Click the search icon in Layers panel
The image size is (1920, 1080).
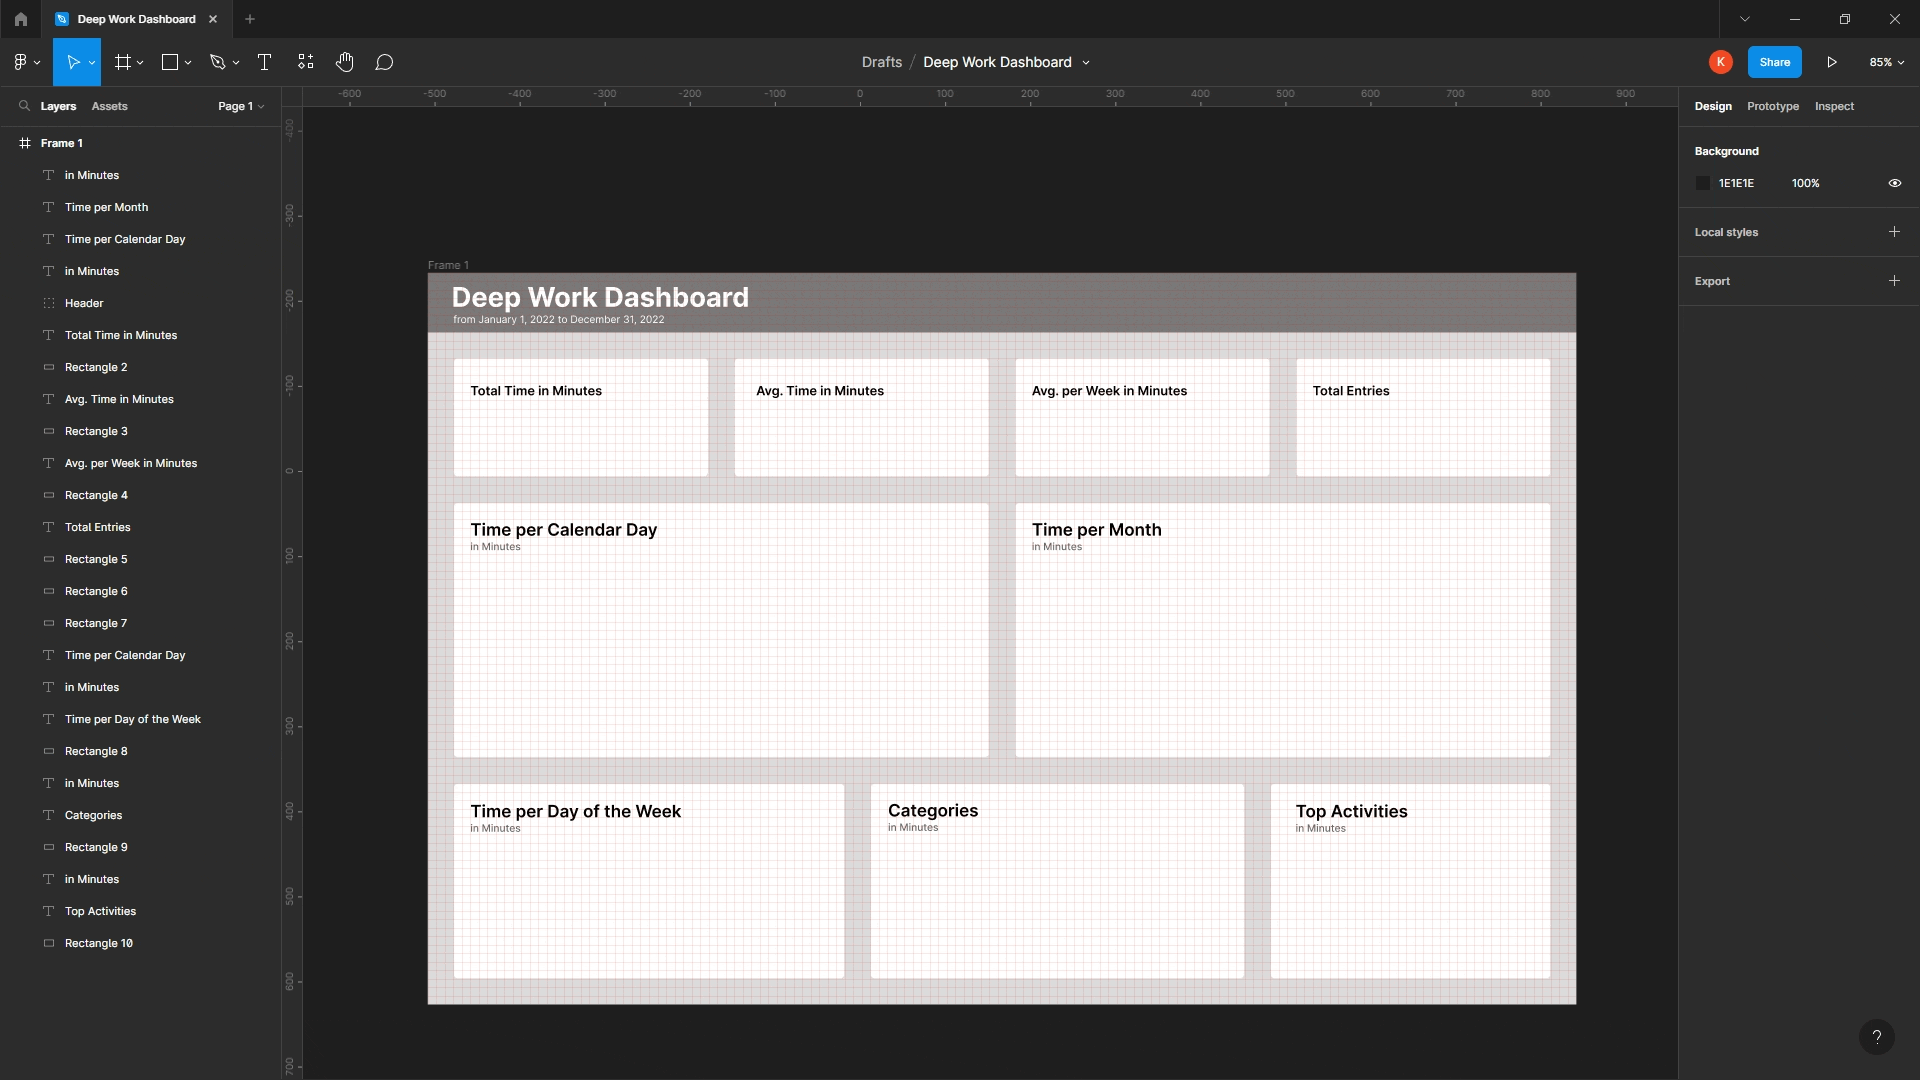[24, 106]
